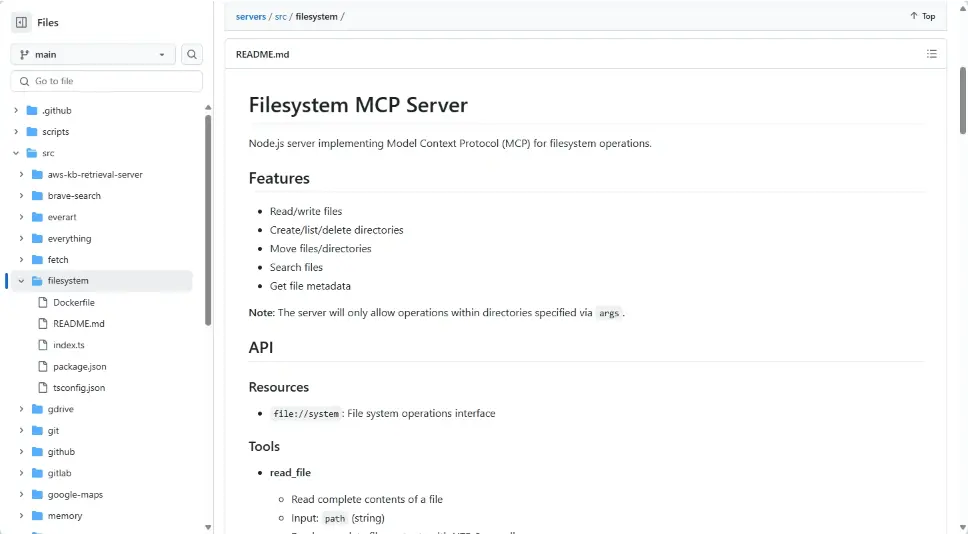Image resolution: width=968 pixels, height=534 pixels.
Task: Select tsconfig.json in the file tree
Action: pos(78,387)
